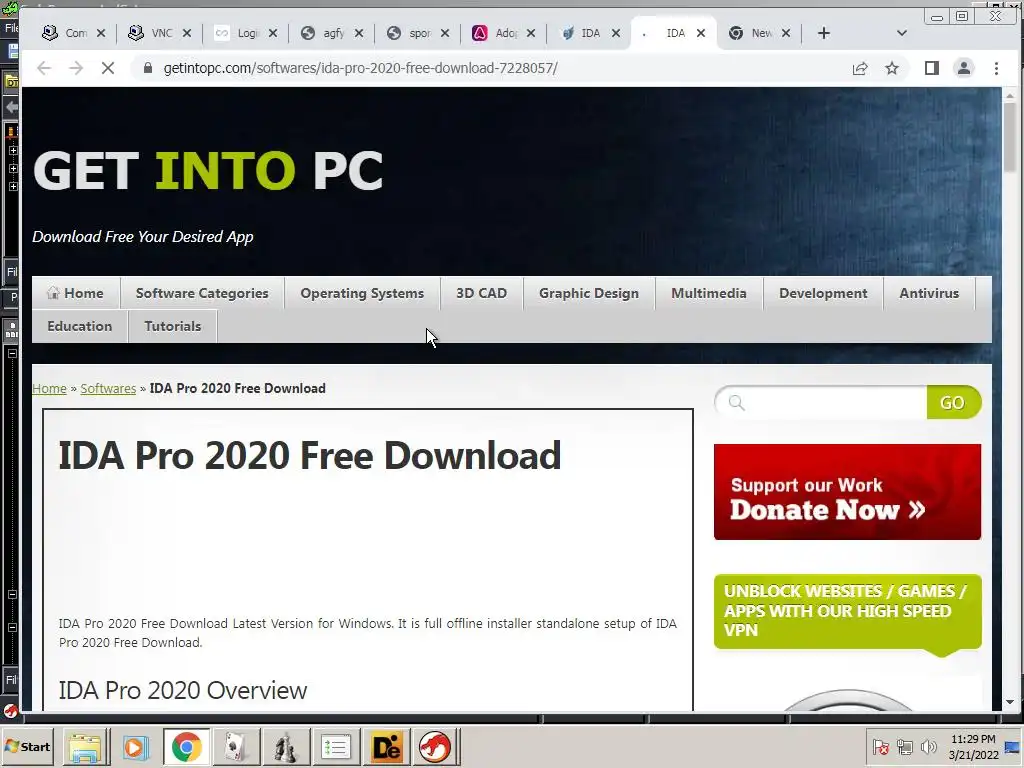This screenshot has height=768, width=1024.
Task: Click the taskbar clock showing 11:29 PM
Action: click(973, 747)
